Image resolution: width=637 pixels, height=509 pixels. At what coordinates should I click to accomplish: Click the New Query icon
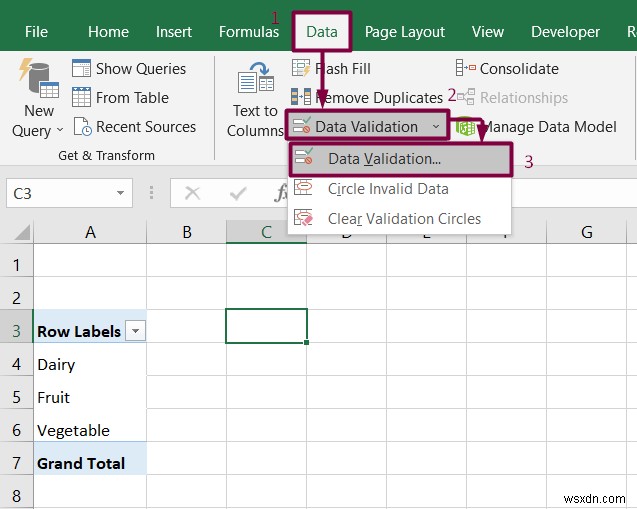(x=39, y=78)
